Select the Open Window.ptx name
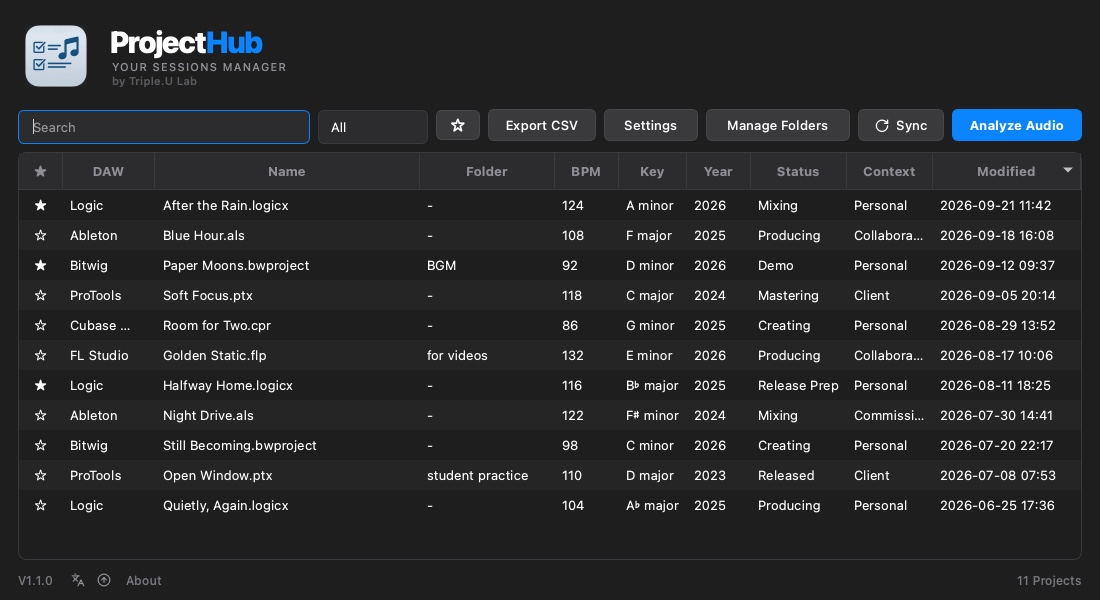Image resolution: width=1100 pixels, height=600 pixels. (217, 476)
